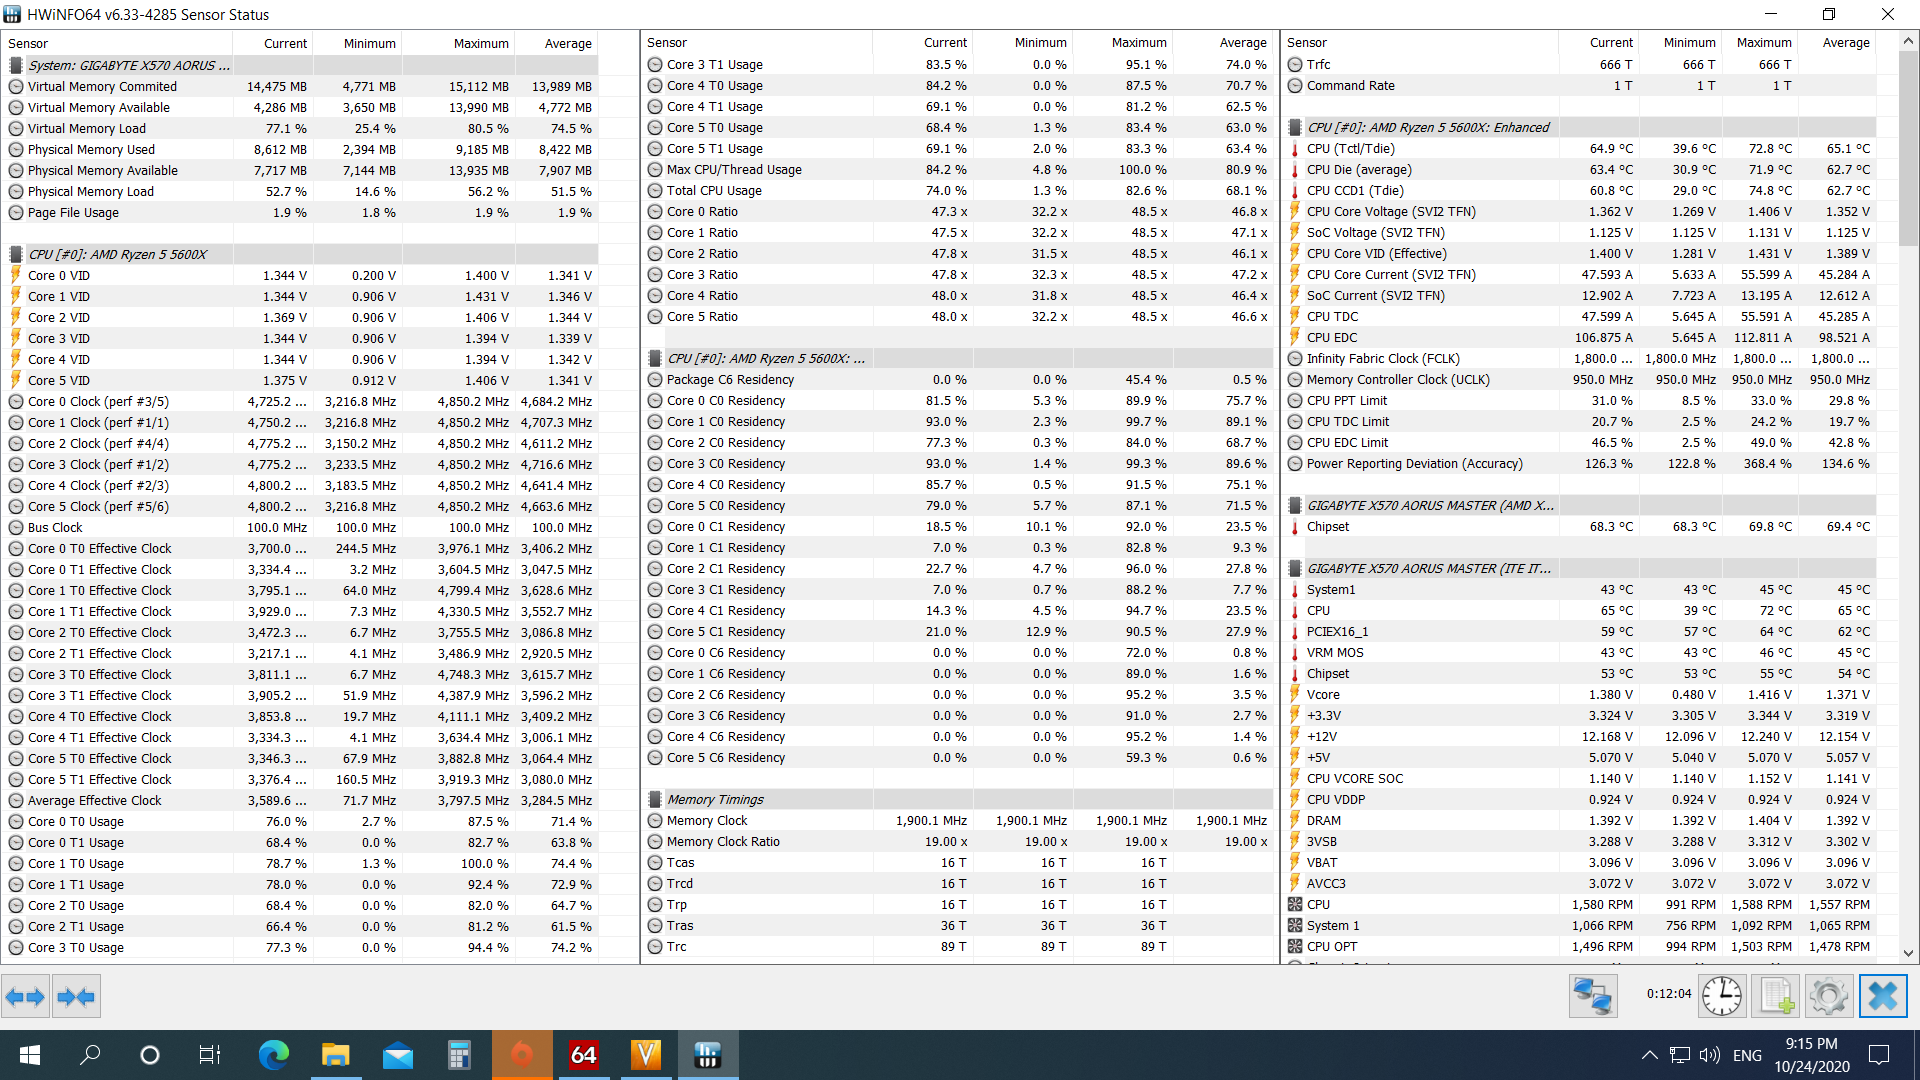This screenshot has width=1920, height=1080.
Task: Click the right panel scrollbar up arrow
Action: 1908,41
